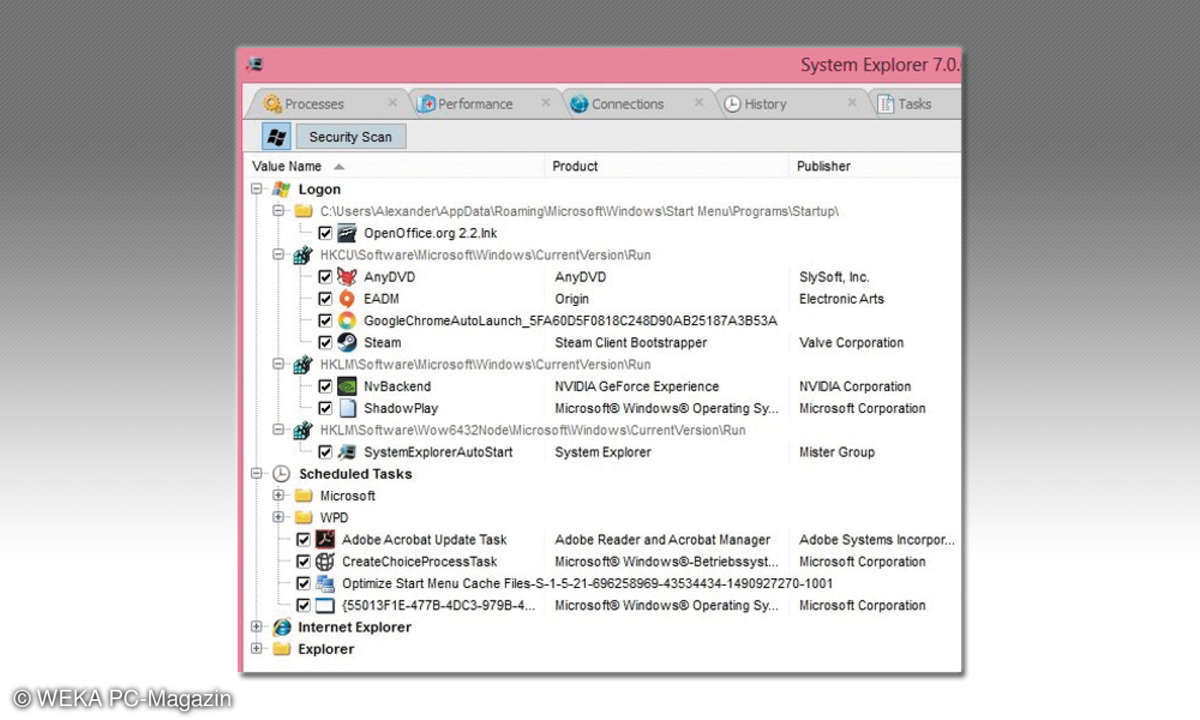This screenshot has width=1200, height=720.
Task: Uncheck the AnyDVD startup checkbox
Action: pyautogui.click(x=325, y=277)
